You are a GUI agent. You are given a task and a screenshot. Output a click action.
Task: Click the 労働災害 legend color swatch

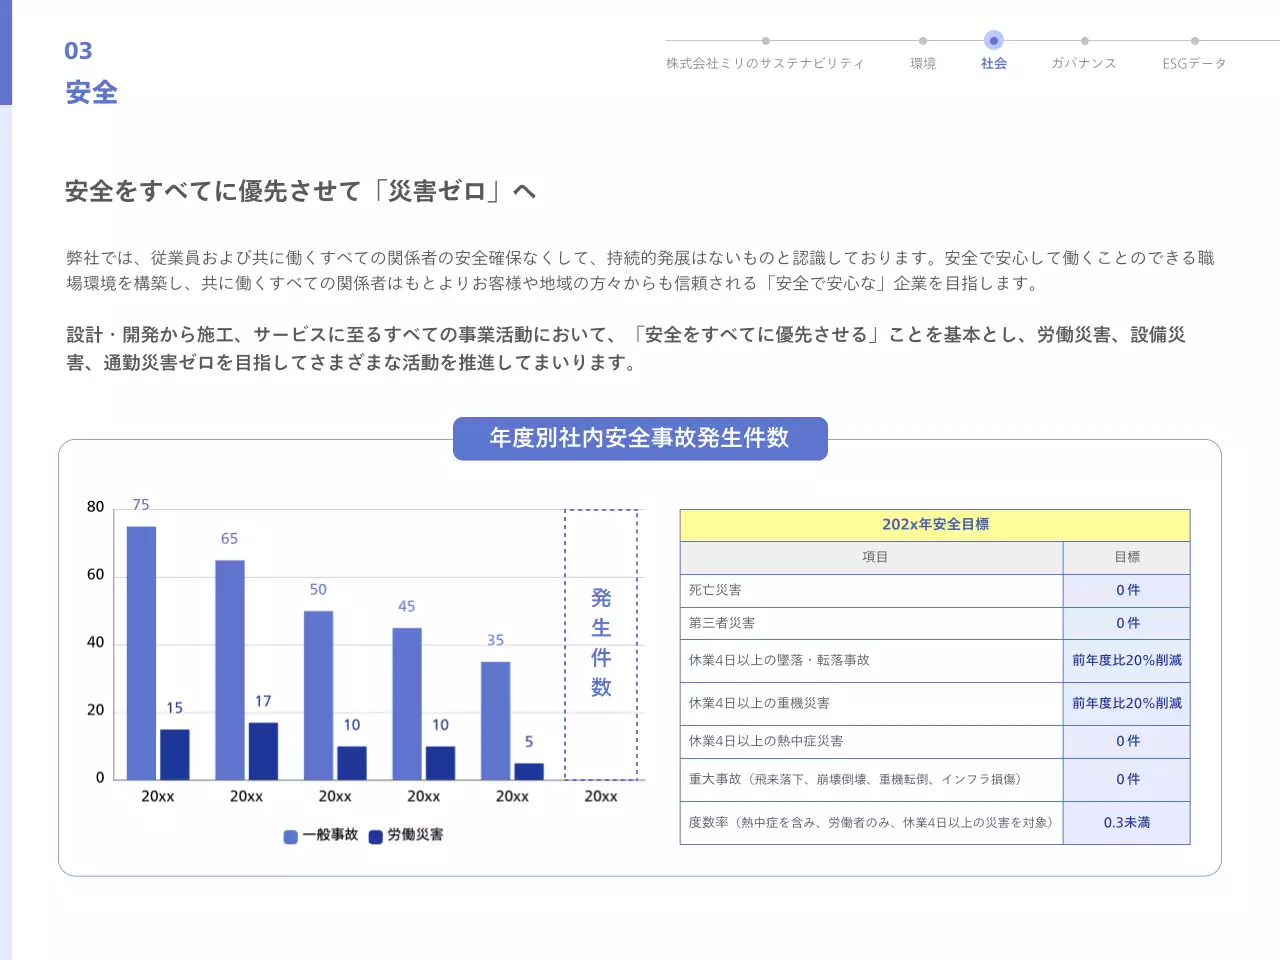[x=376, y=836]
